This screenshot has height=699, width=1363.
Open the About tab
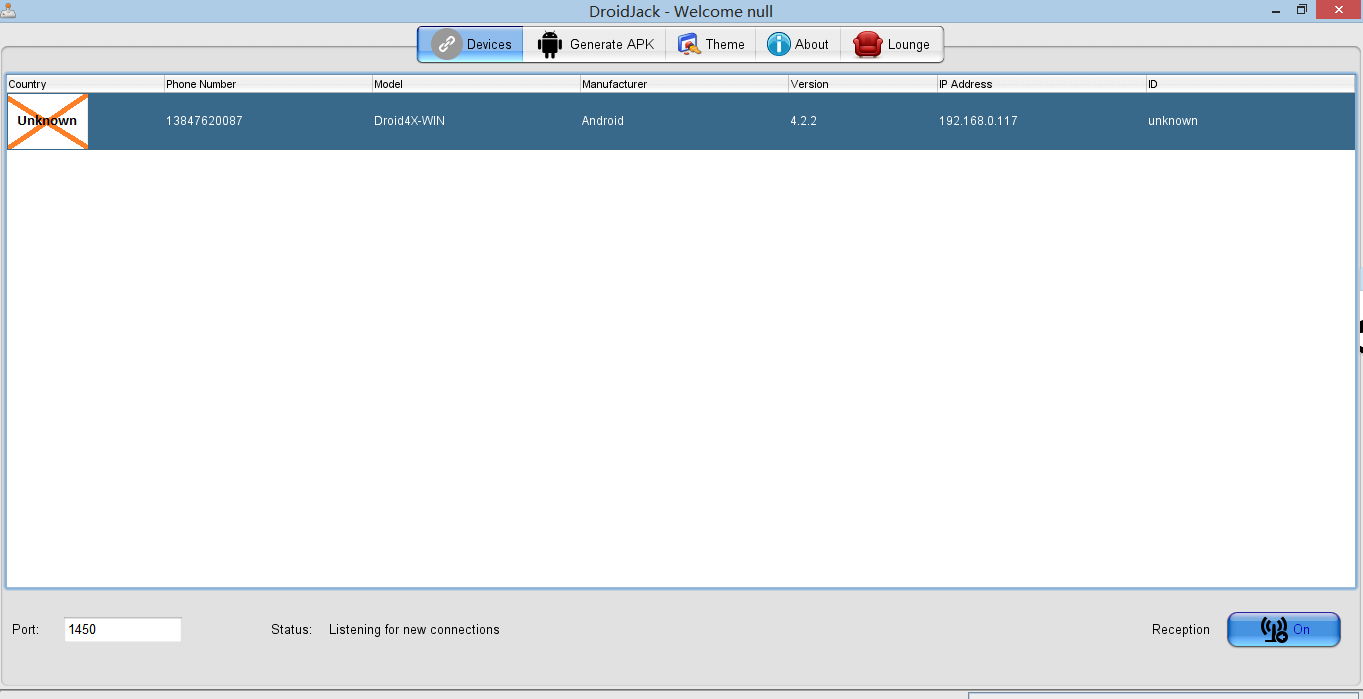(798, 44)
